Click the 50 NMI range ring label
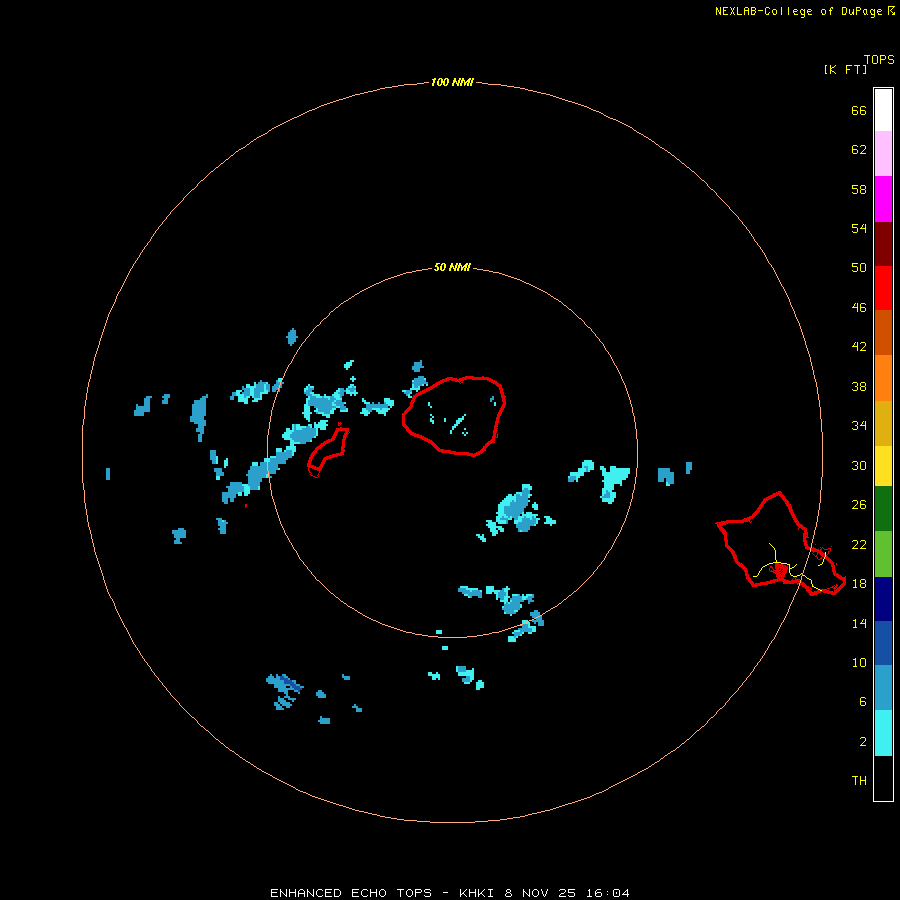 coord(452,267)
